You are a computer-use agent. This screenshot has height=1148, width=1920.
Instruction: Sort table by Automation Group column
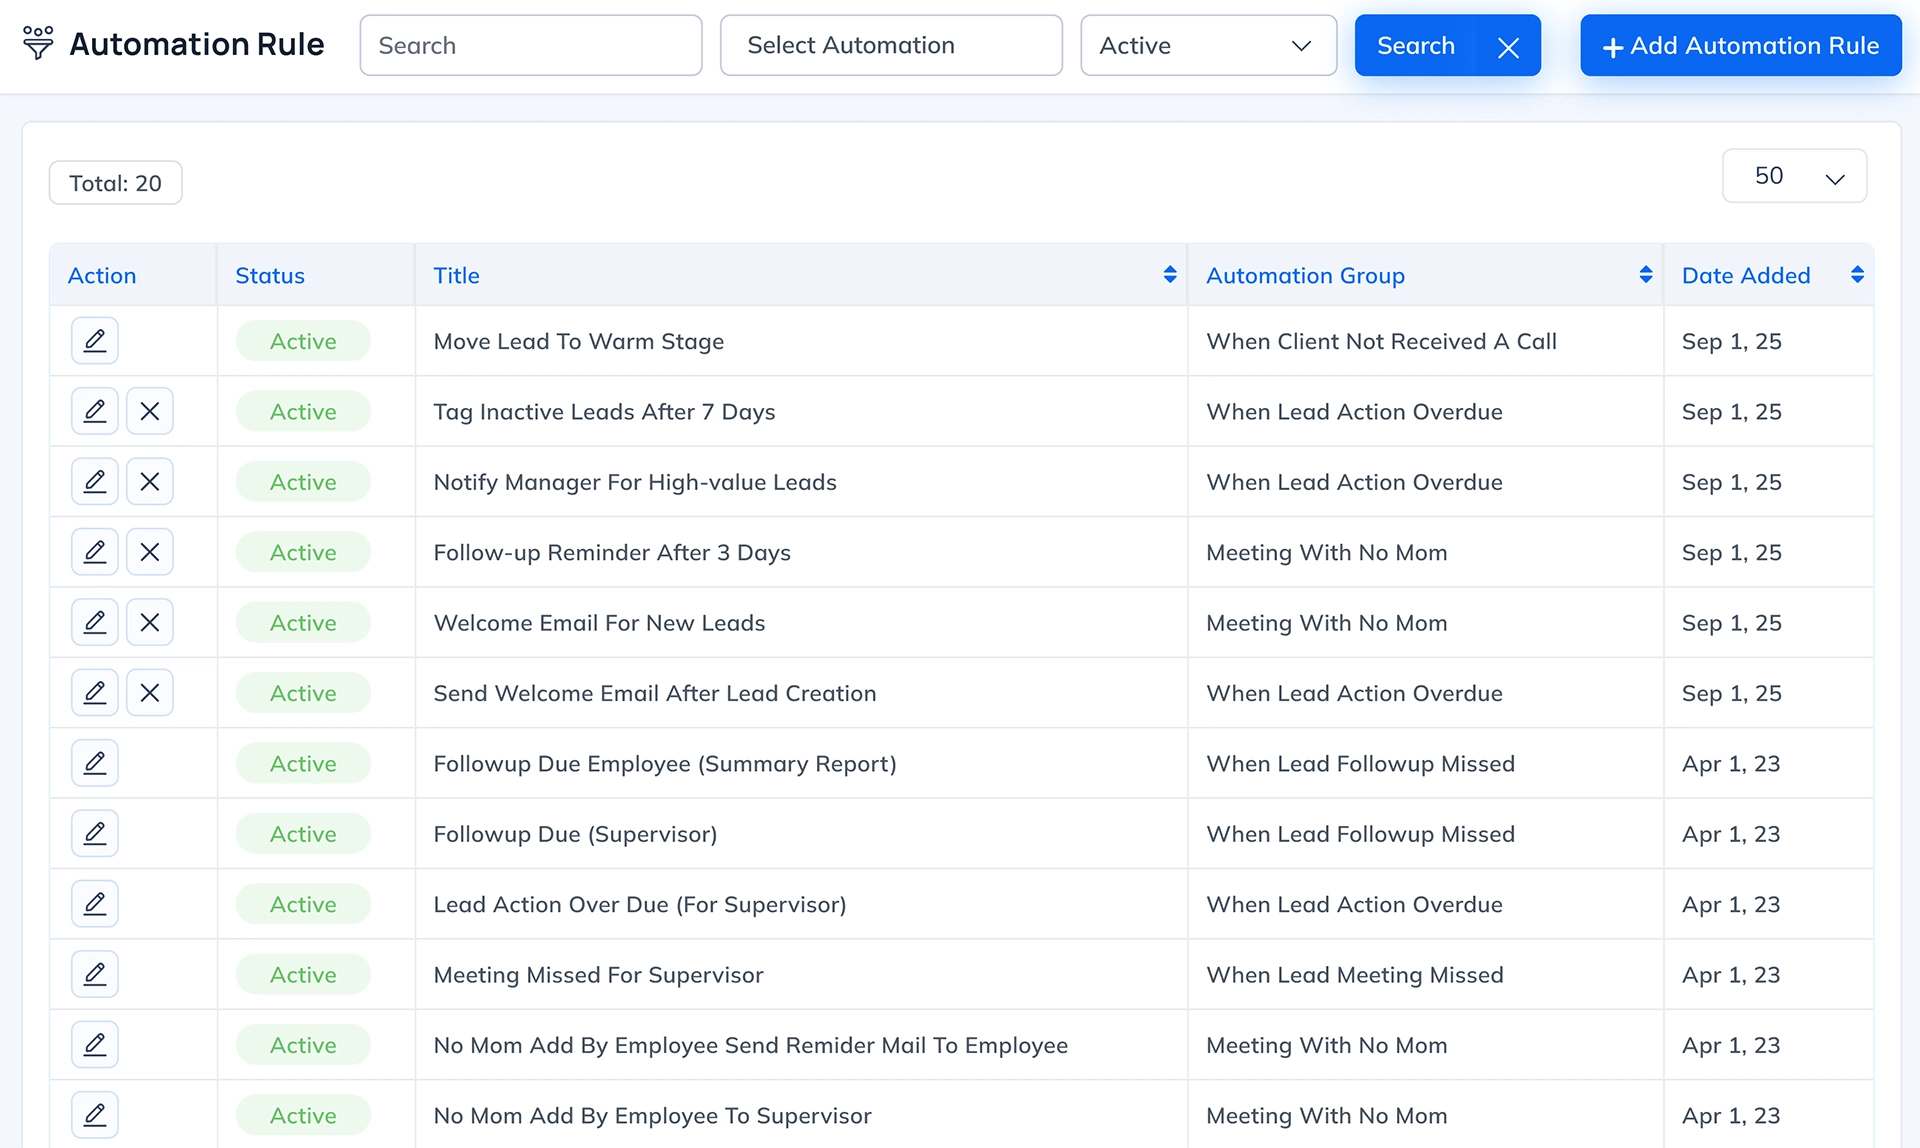tap(1645, 275)
